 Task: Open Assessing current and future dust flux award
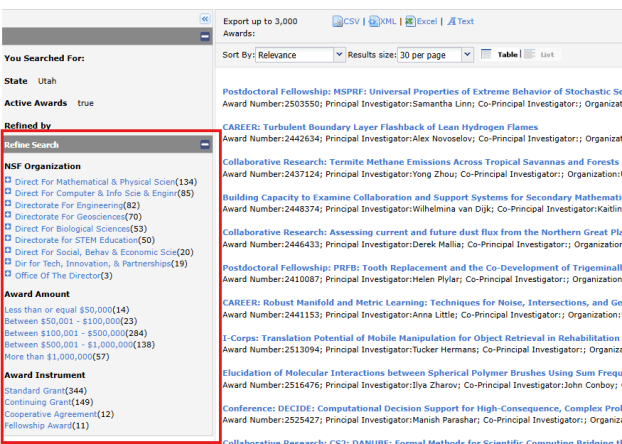pos(422,232)
